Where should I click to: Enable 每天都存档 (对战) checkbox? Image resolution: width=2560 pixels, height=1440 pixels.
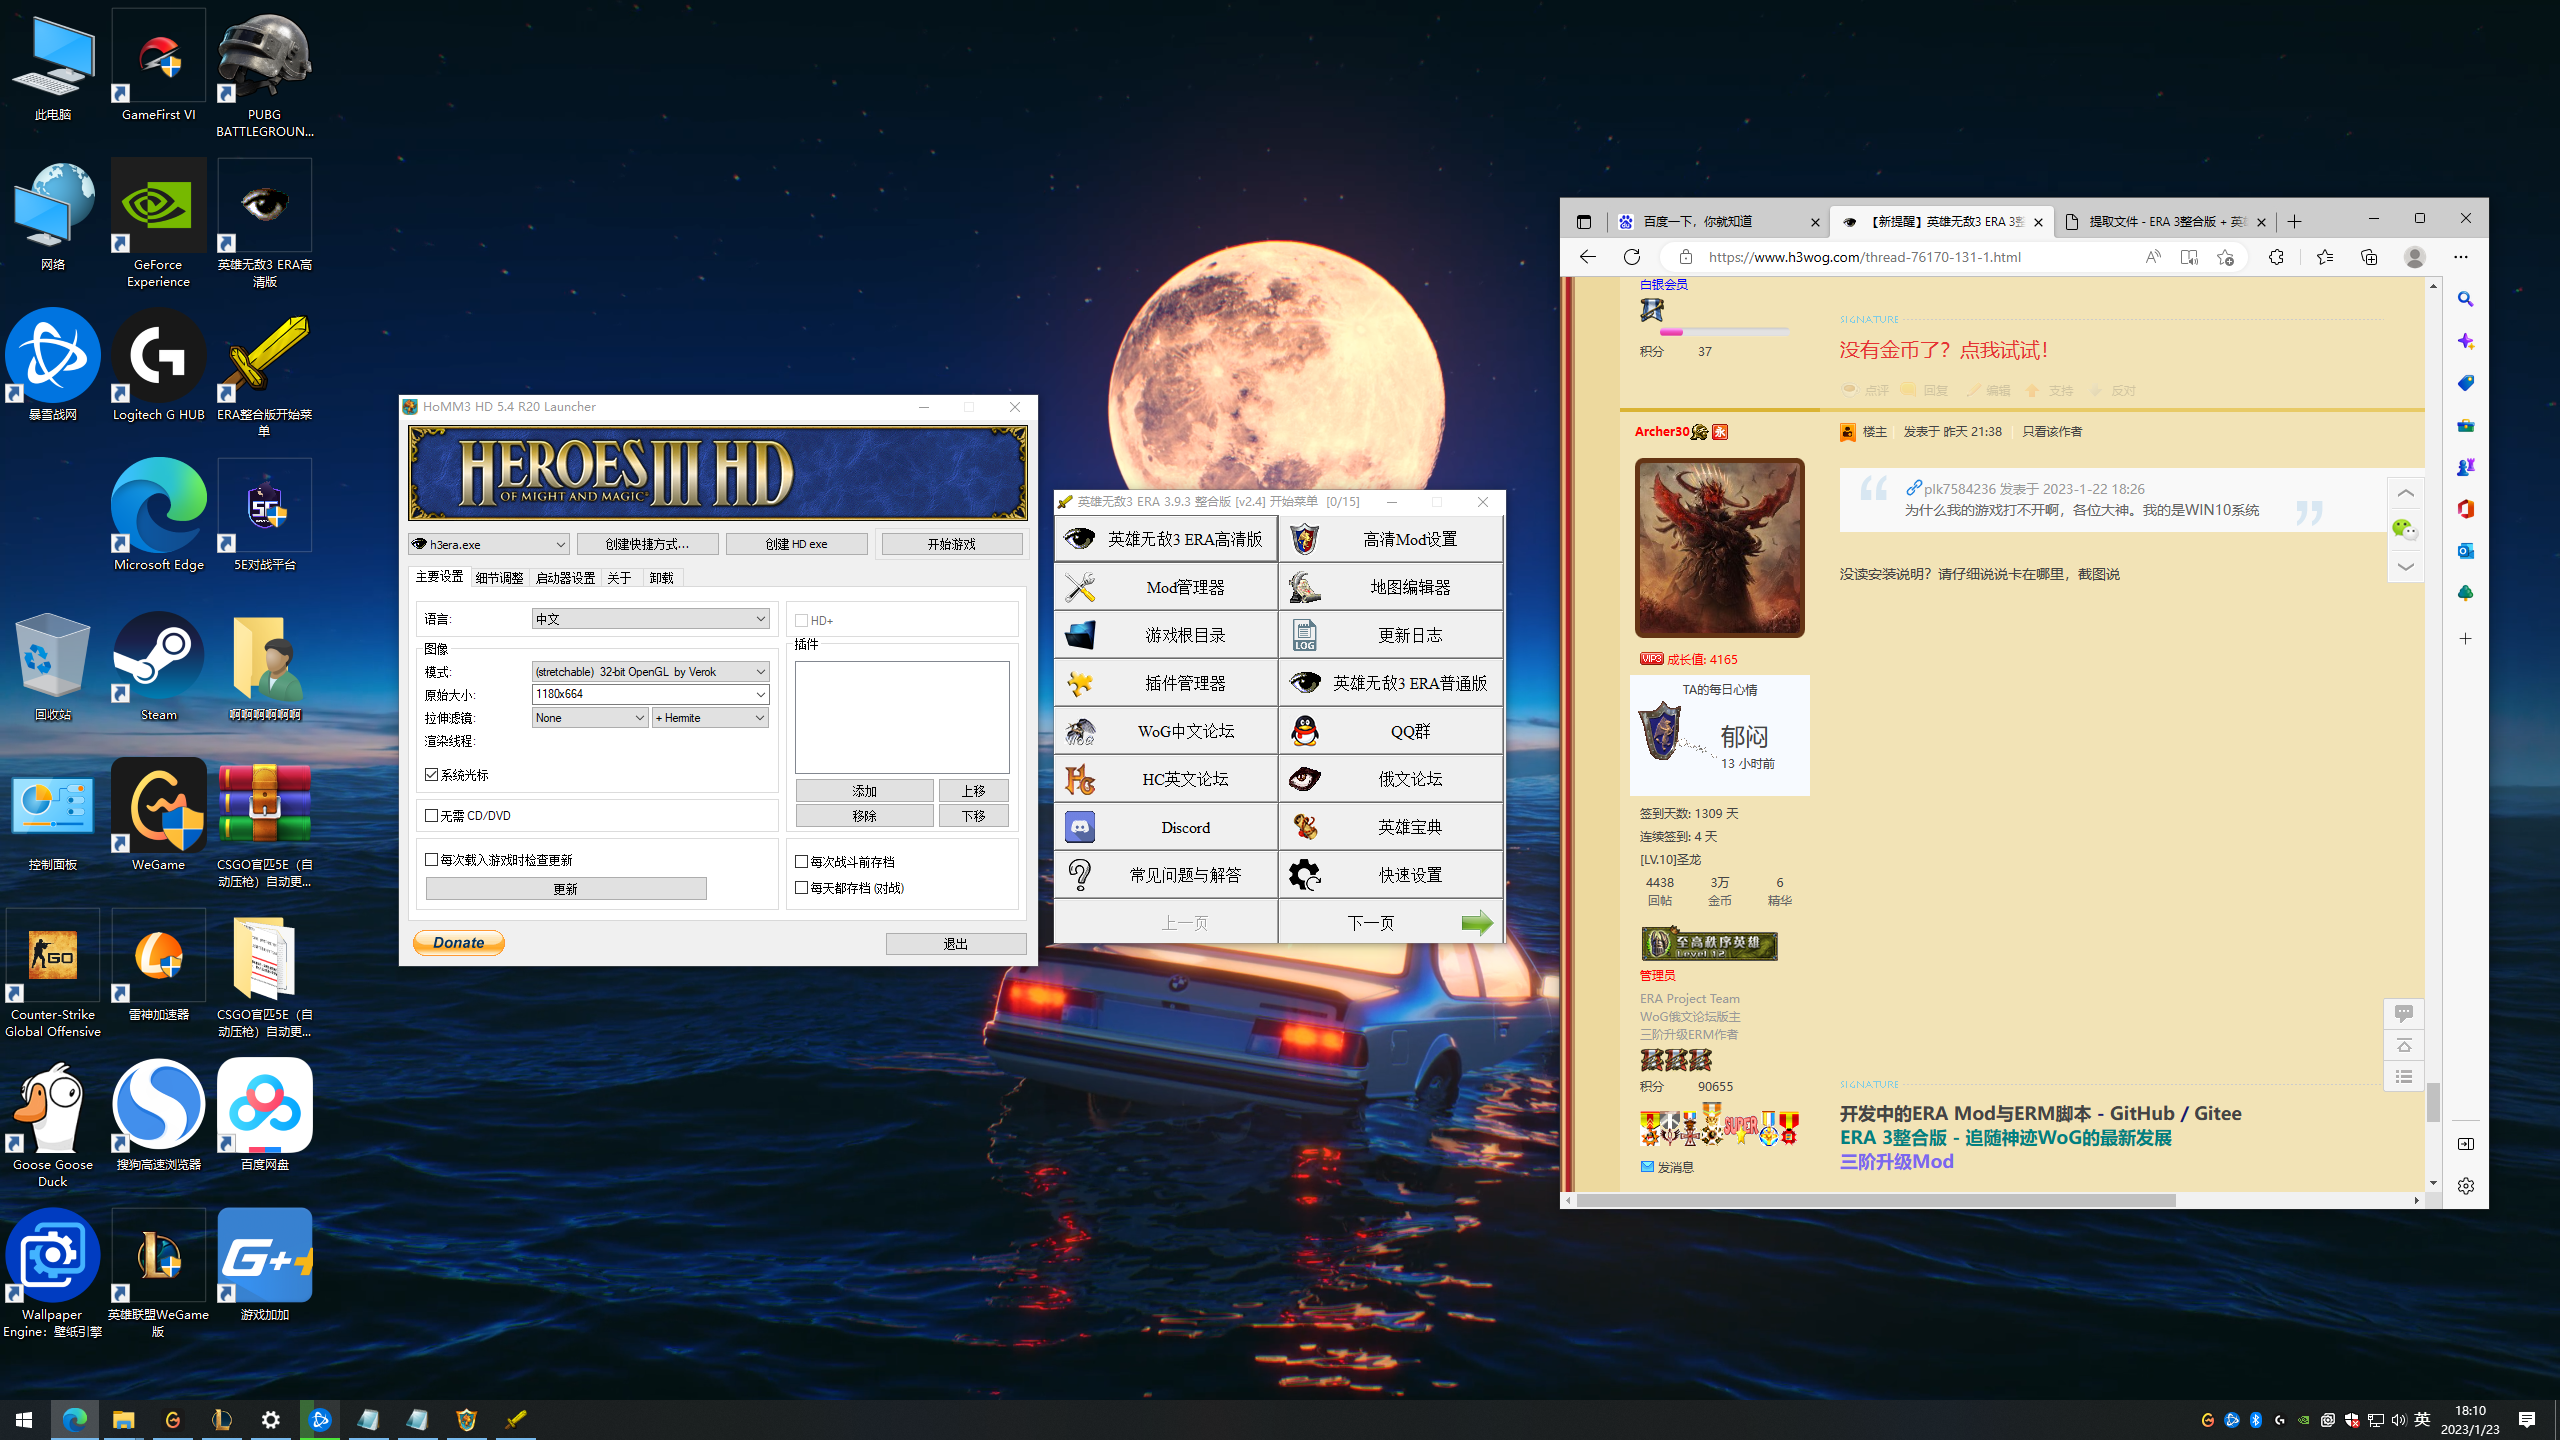(801, 887)
